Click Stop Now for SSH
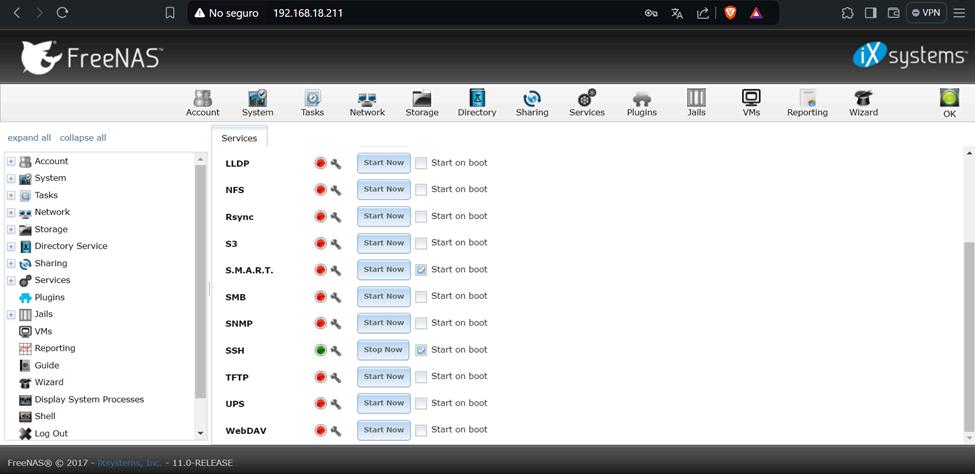 [x=384, y=350]
